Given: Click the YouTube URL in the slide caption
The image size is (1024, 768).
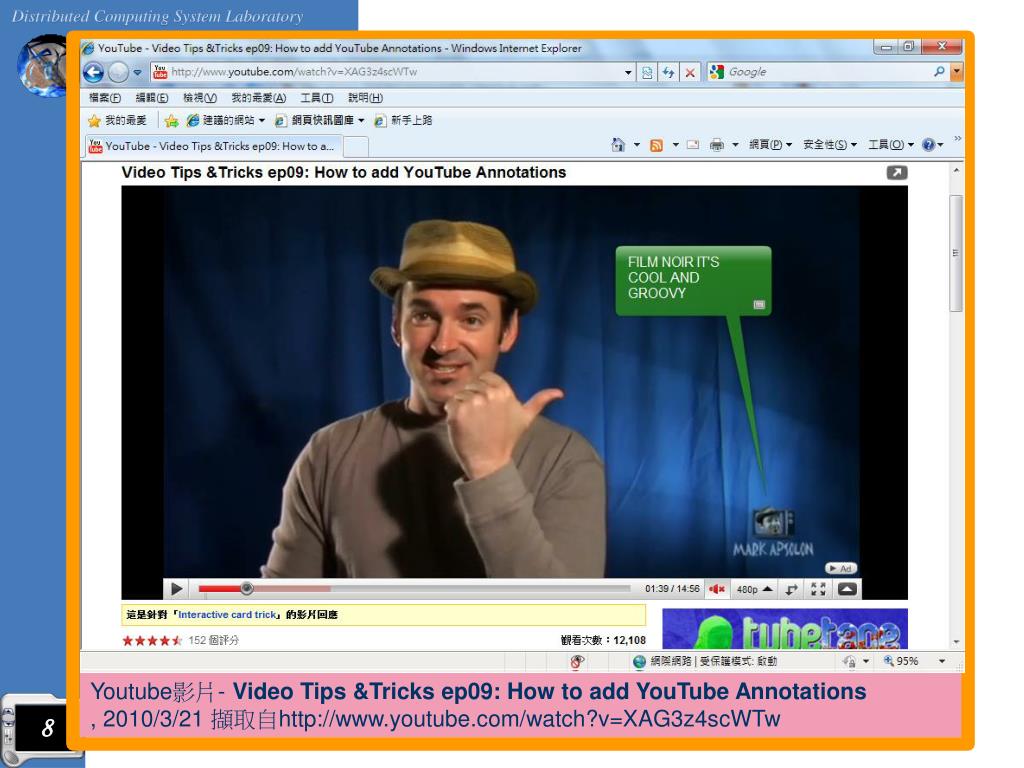Looking at the screenshot, I should pyautogui.click(x=529, y=719).
